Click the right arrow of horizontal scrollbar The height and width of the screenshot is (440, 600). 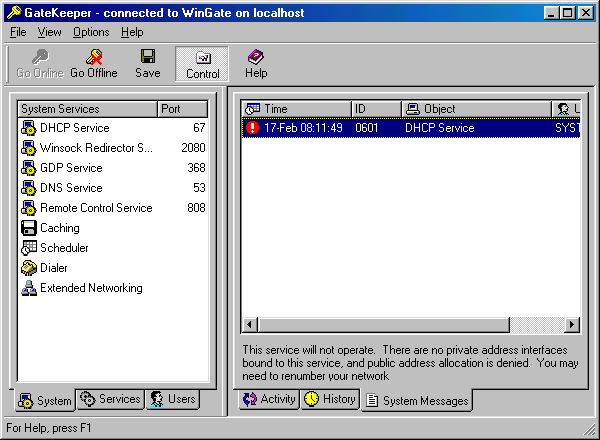point(572,325)
